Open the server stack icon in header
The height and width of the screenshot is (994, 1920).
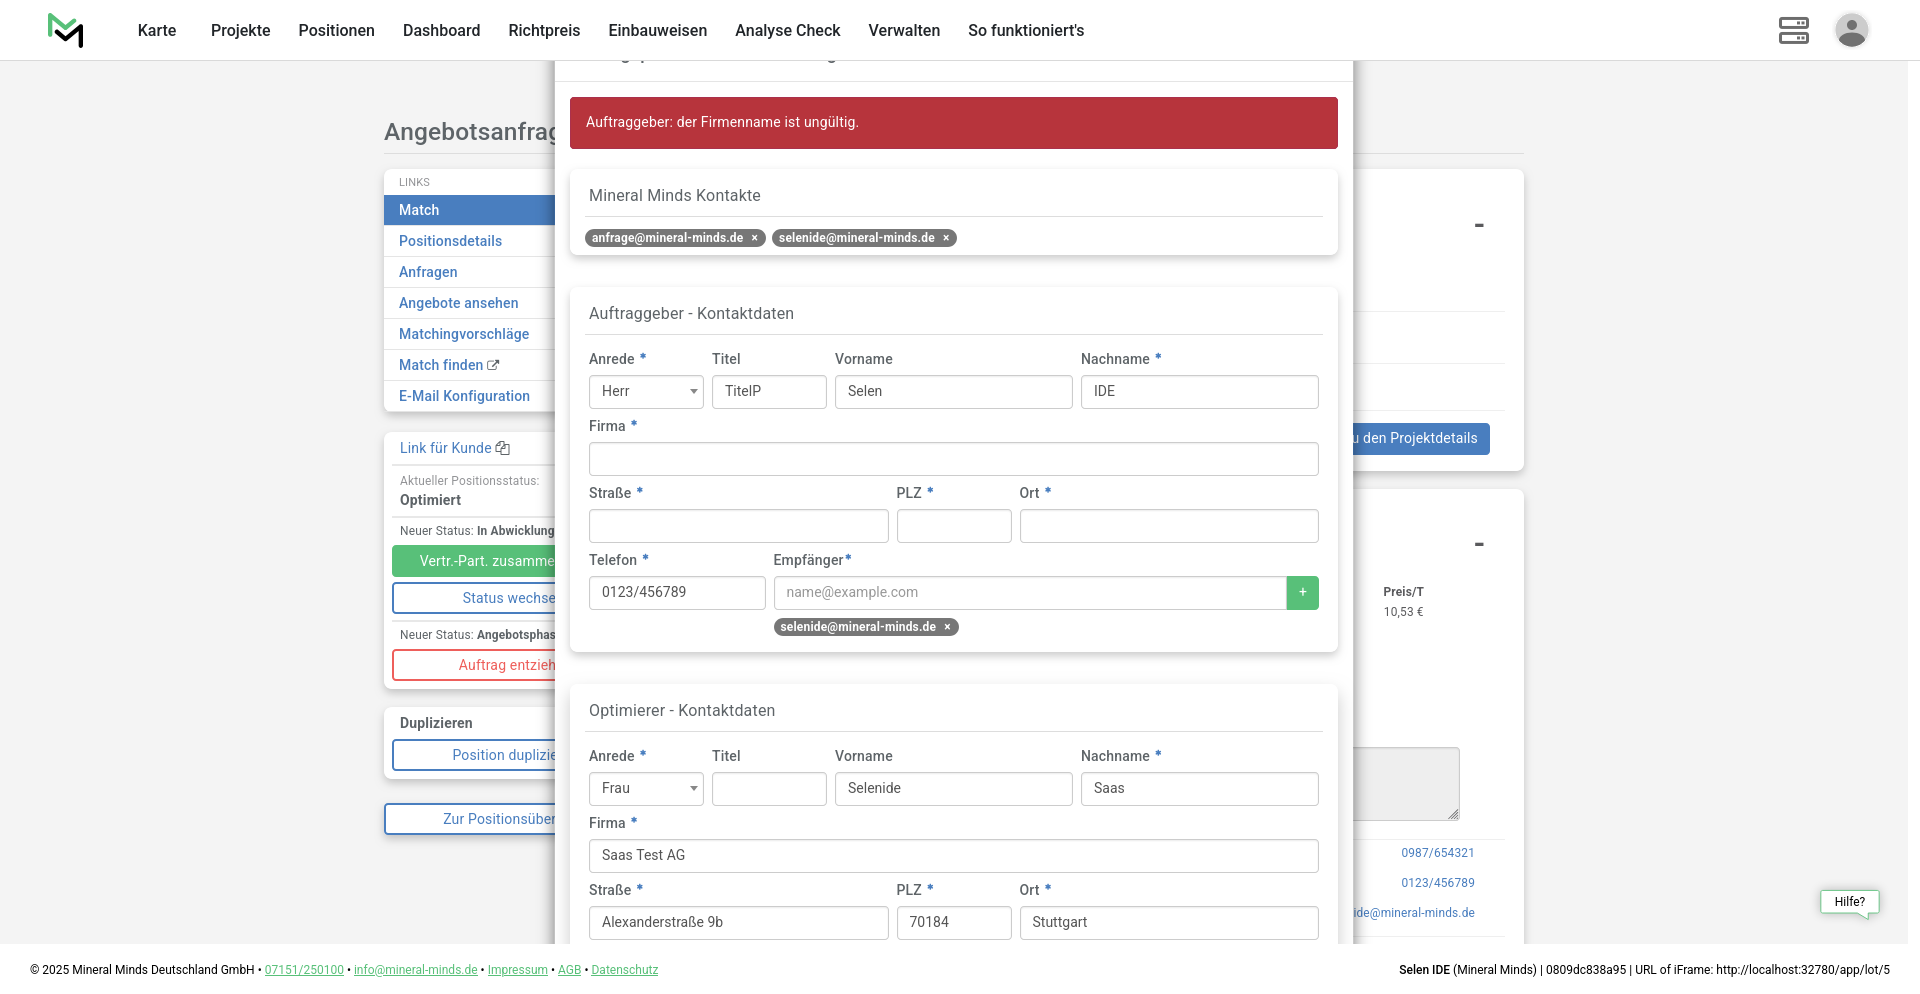tap(1793, 30)
